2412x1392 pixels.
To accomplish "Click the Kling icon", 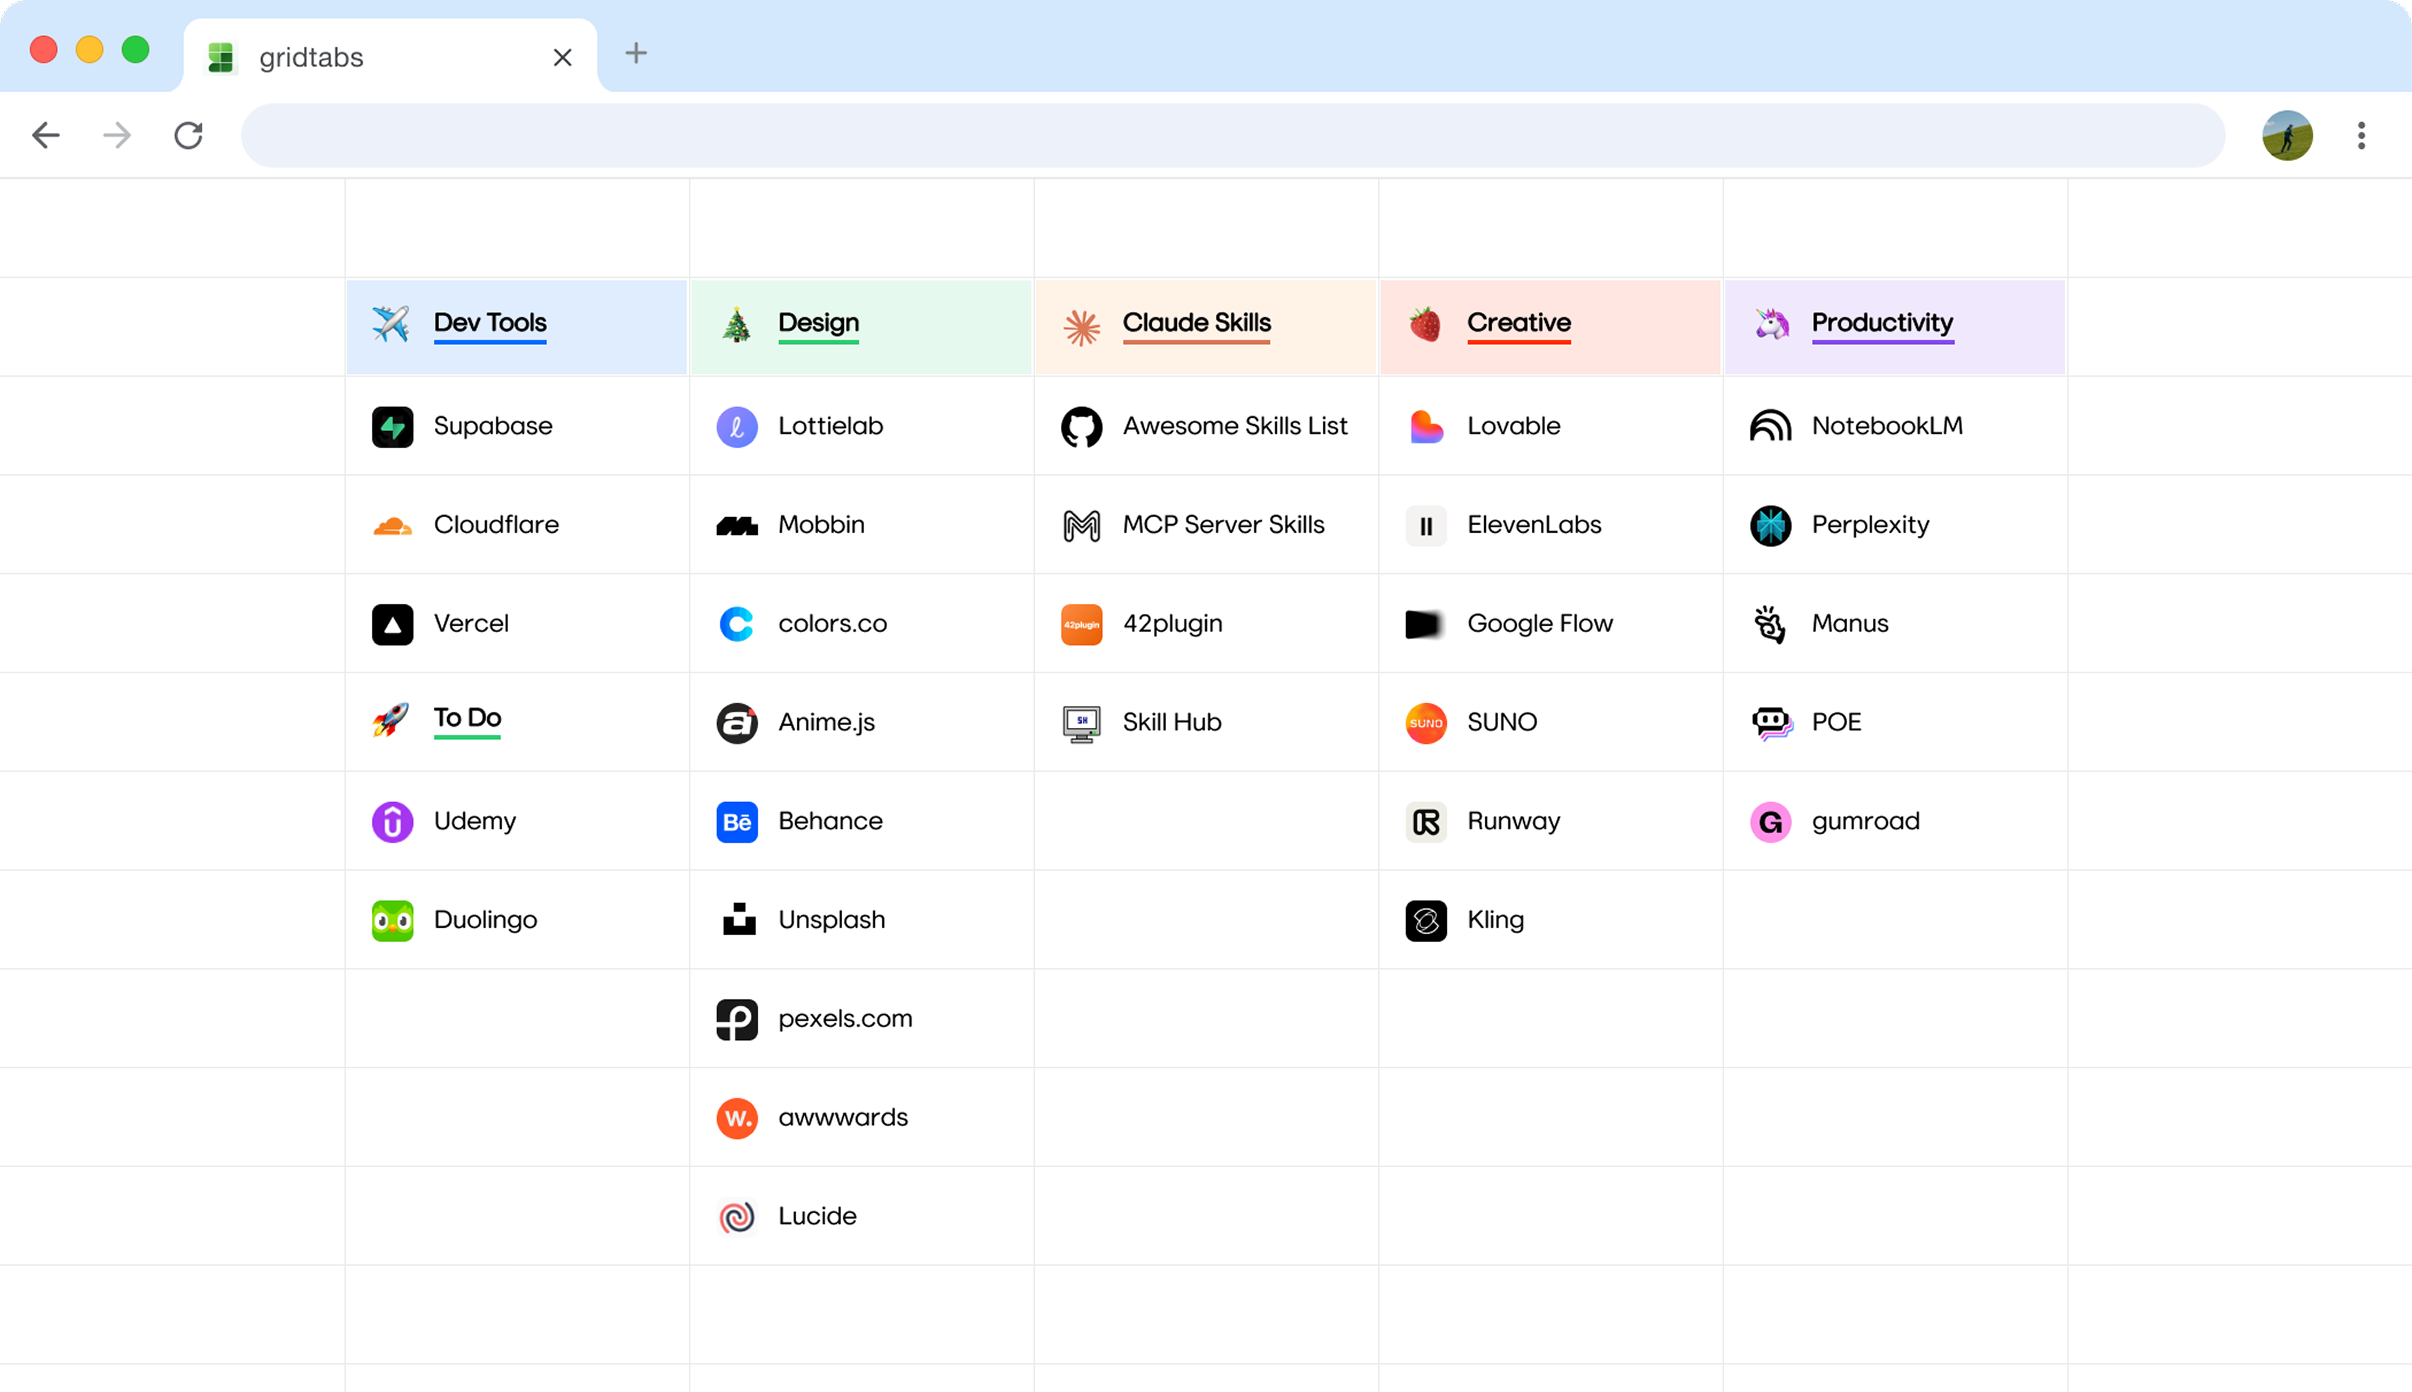I will [1425, 921].
